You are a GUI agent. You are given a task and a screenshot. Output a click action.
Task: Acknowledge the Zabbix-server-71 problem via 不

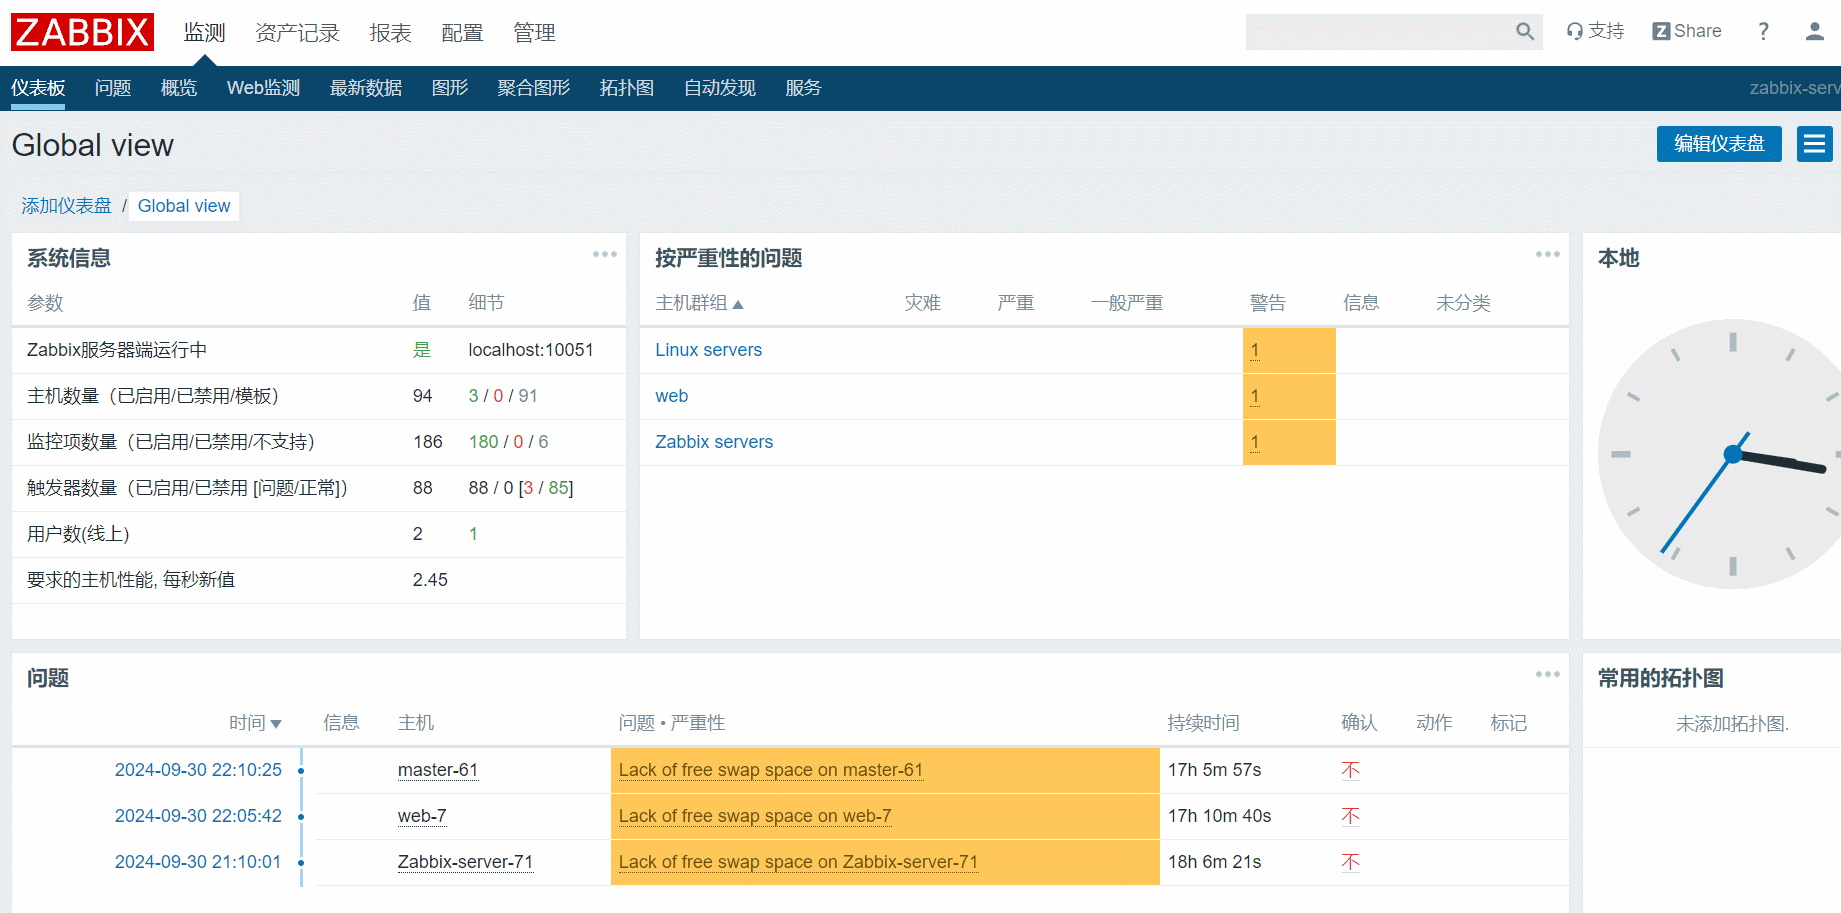tap(1350, 862)
